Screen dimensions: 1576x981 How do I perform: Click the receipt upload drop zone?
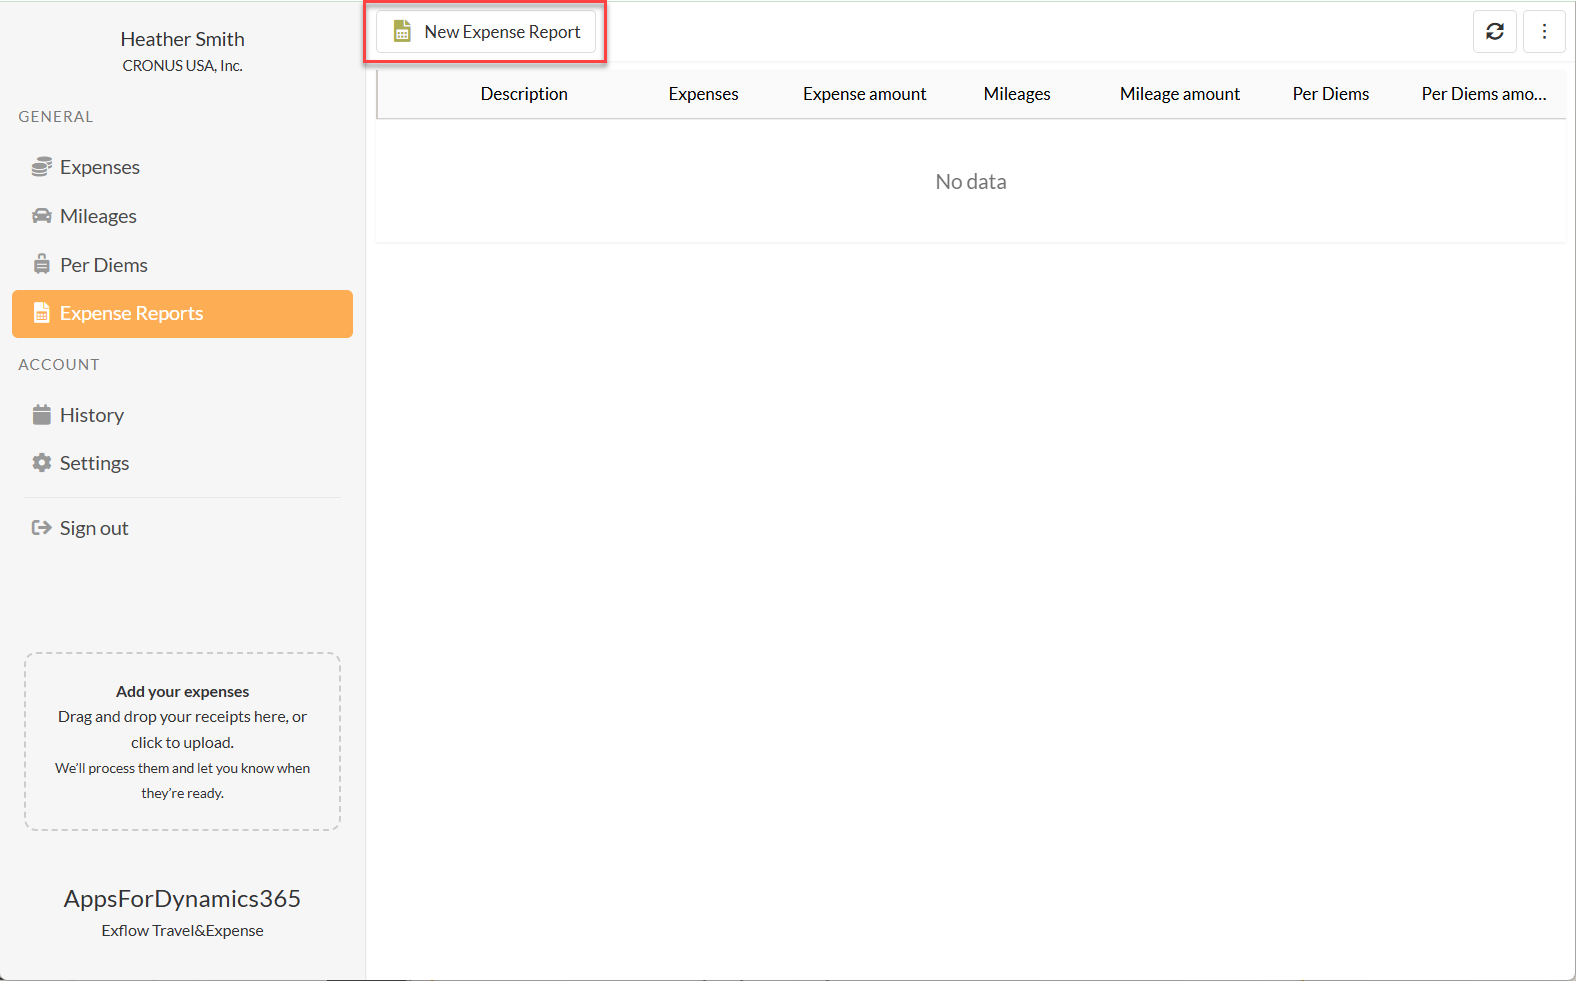[182, 741]
